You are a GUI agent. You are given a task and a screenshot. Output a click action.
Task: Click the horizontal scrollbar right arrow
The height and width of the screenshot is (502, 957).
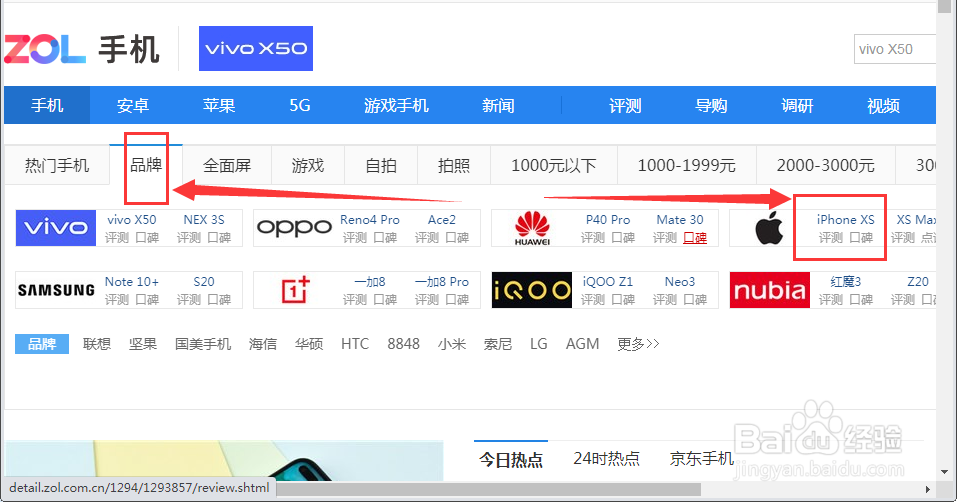click(x=927, y=489)
